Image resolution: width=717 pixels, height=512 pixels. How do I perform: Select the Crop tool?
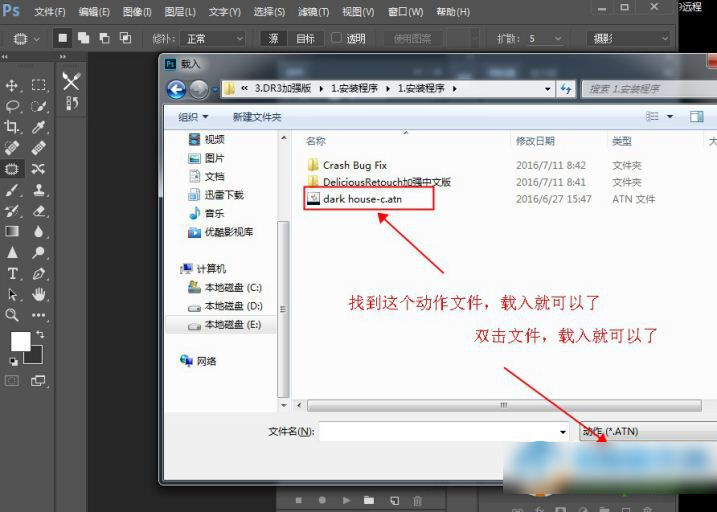[x=11, y=127]
